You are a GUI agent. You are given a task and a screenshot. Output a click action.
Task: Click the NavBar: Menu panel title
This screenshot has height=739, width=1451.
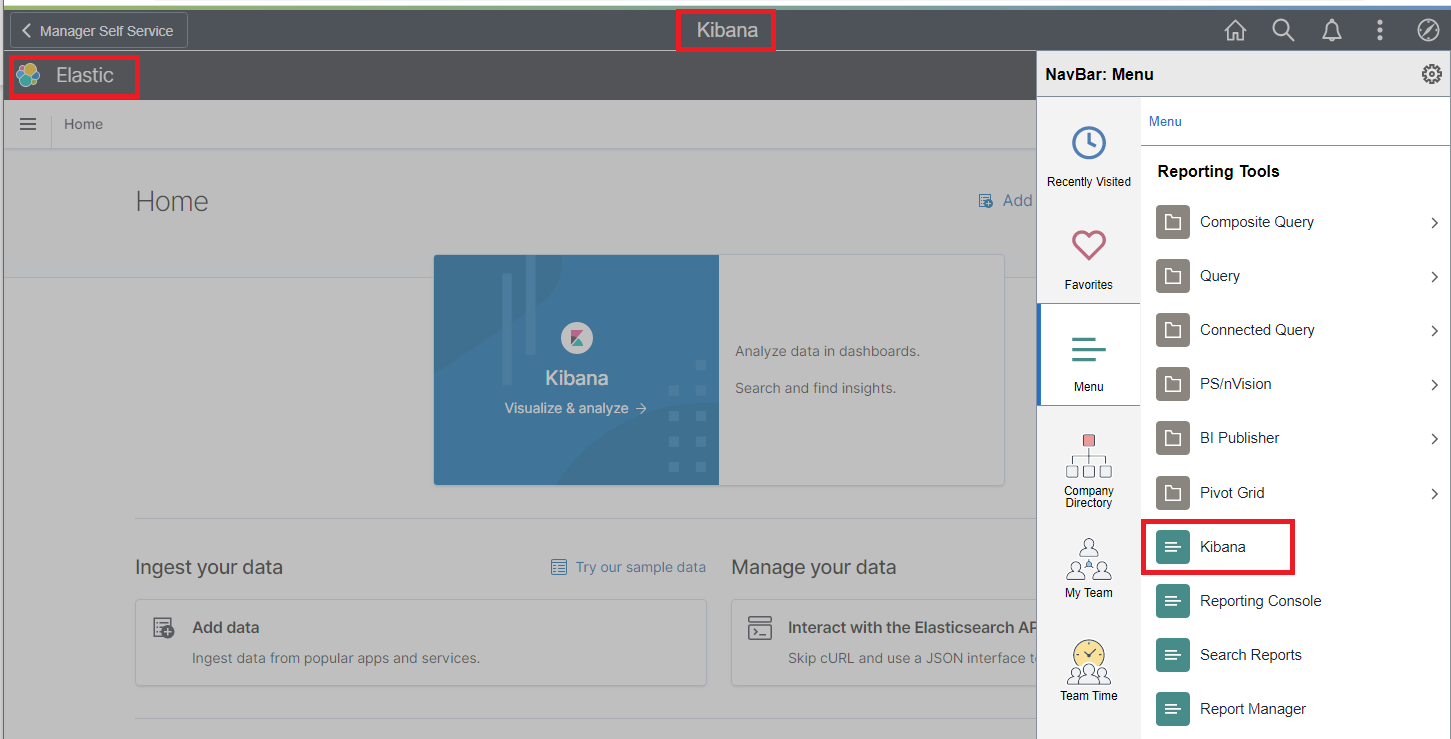coord(1099,74)
